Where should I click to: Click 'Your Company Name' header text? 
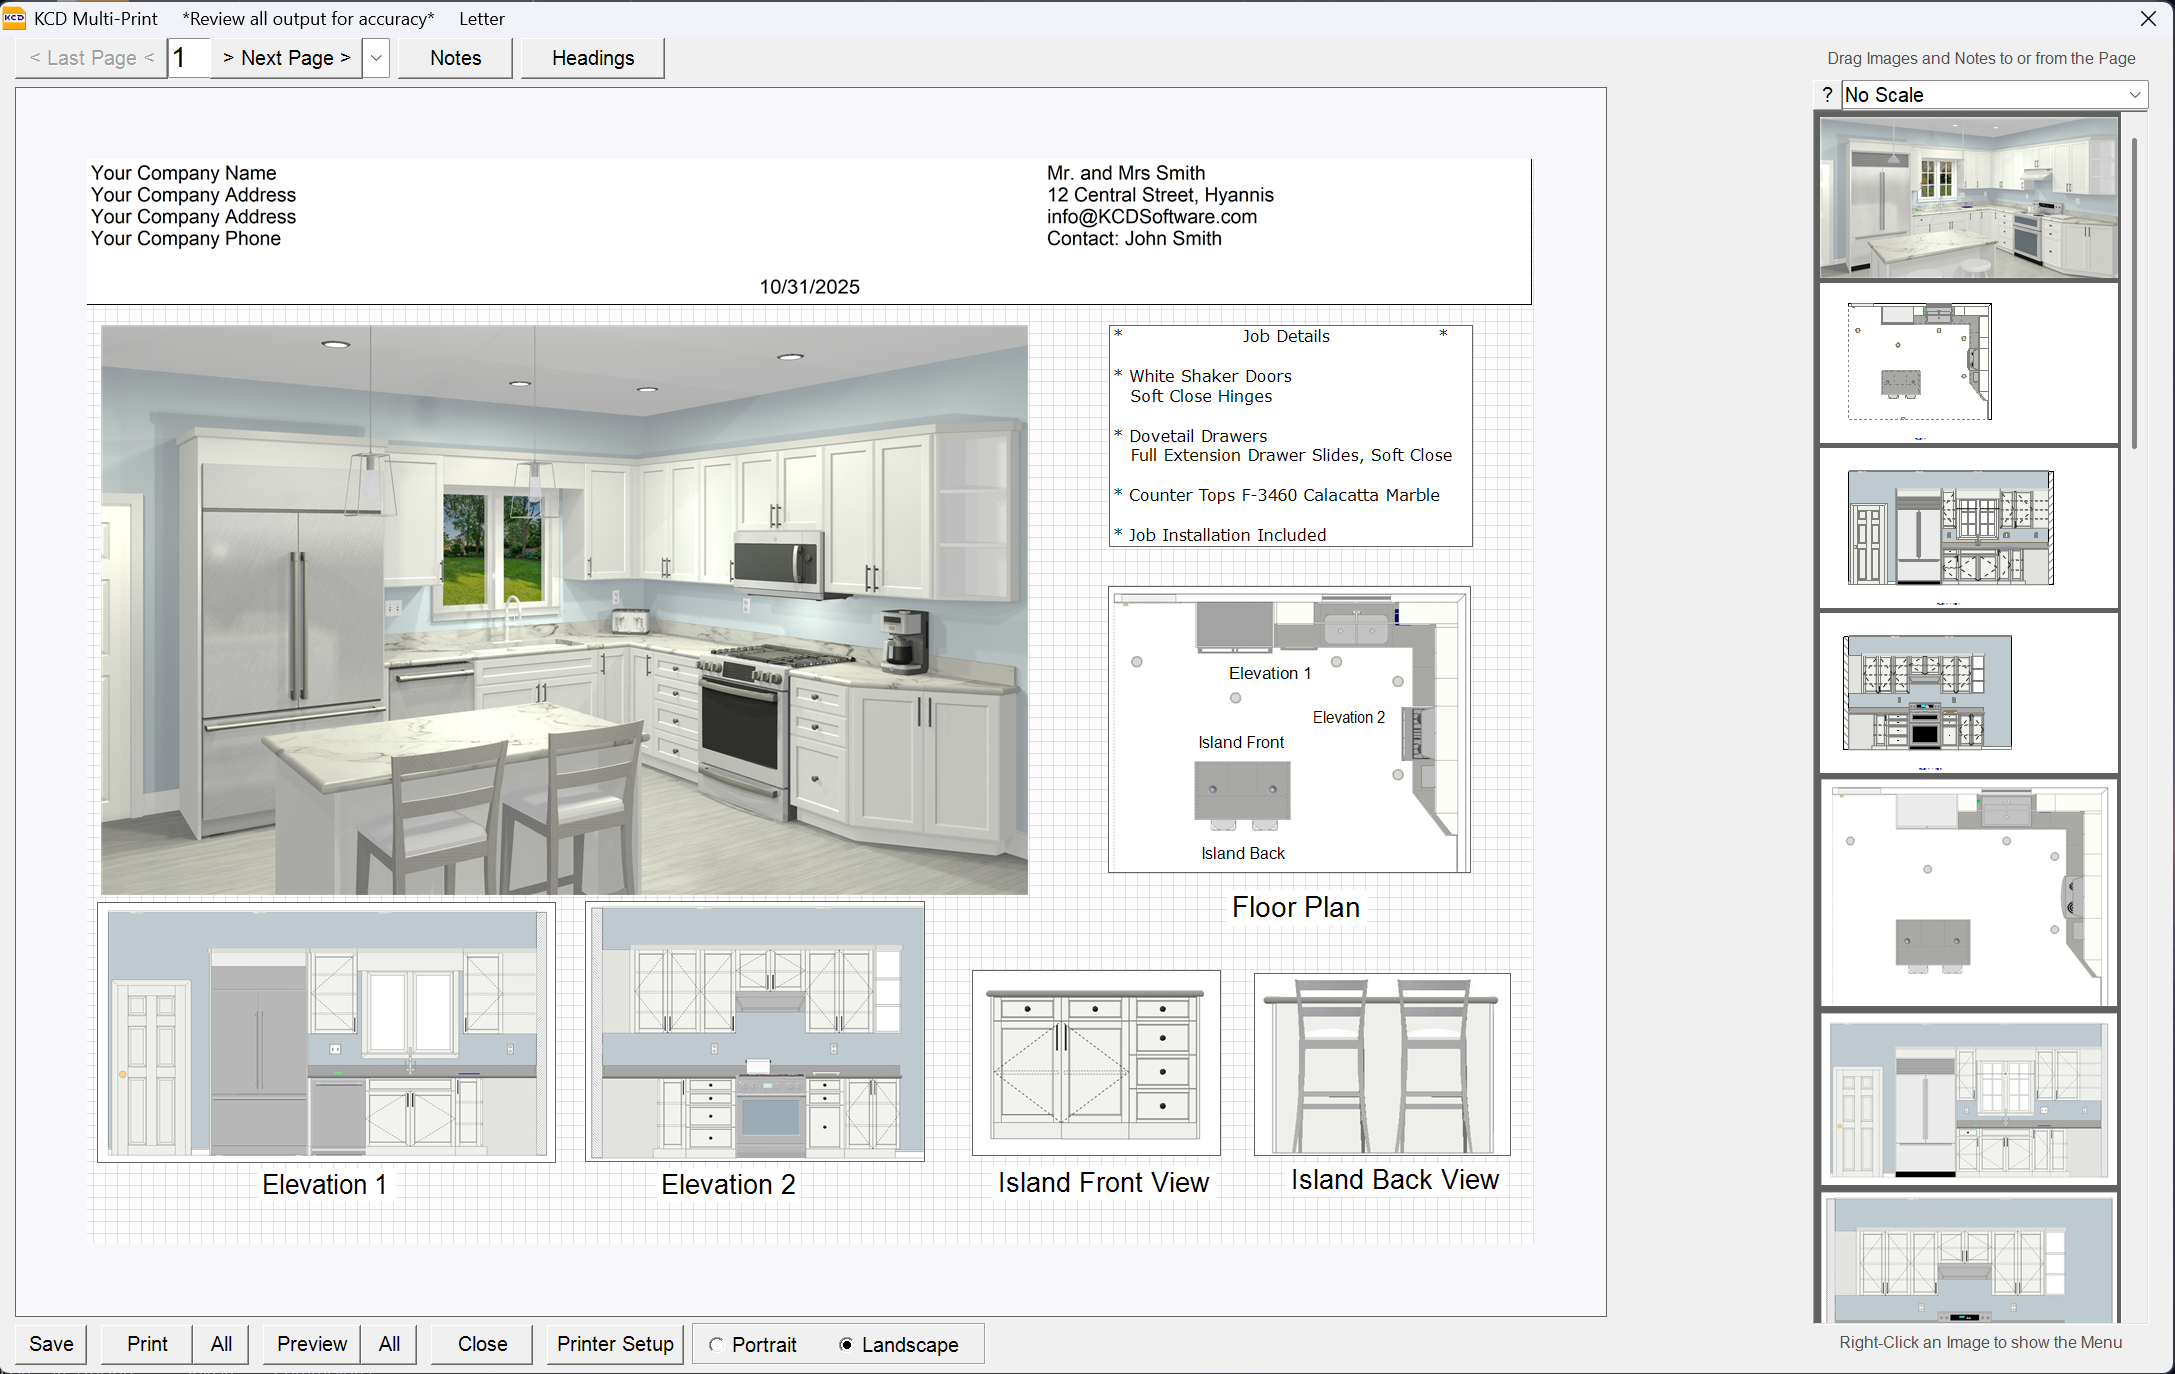click(183, 173)
